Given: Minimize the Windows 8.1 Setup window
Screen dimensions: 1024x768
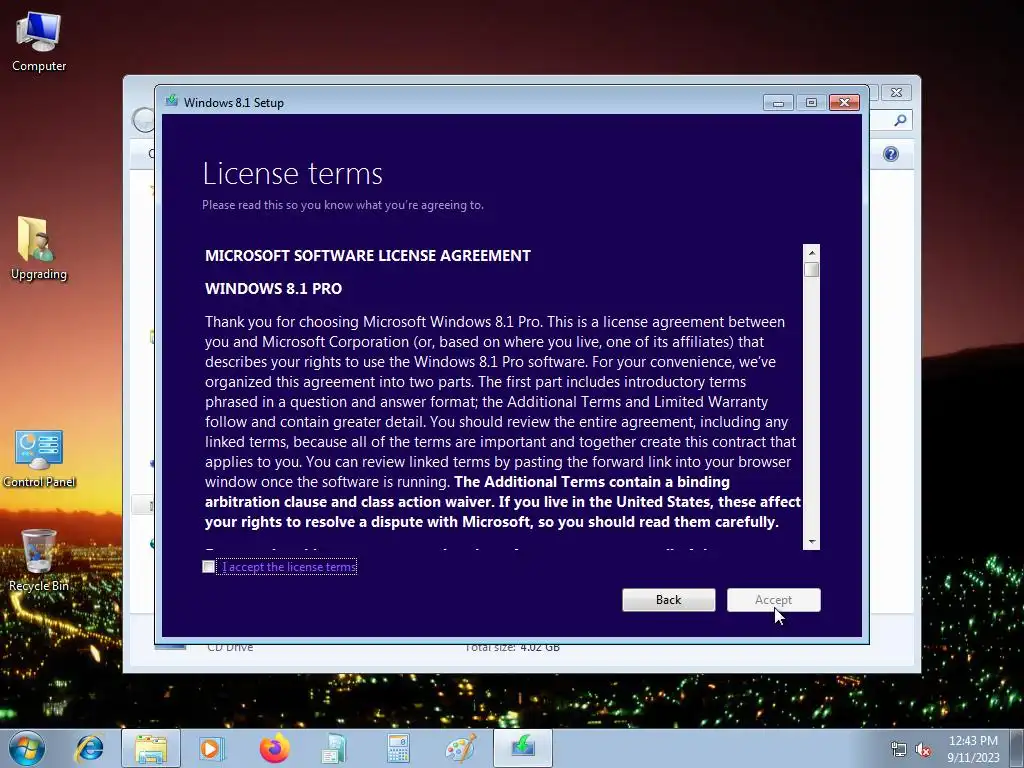Looking at the screenshot, I should [x=778, y=103].
